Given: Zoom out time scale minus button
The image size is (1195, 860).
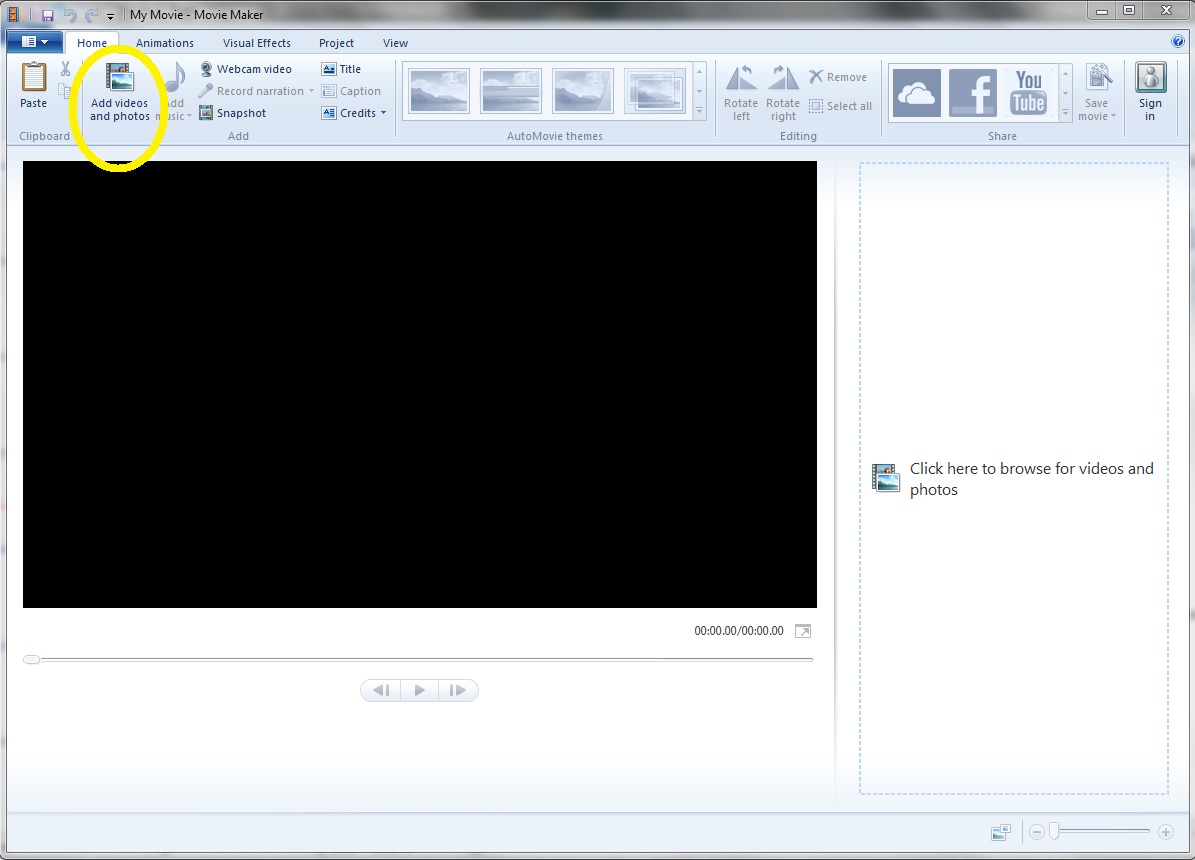Looking at the screenshot, I should tap(1036, 832).
